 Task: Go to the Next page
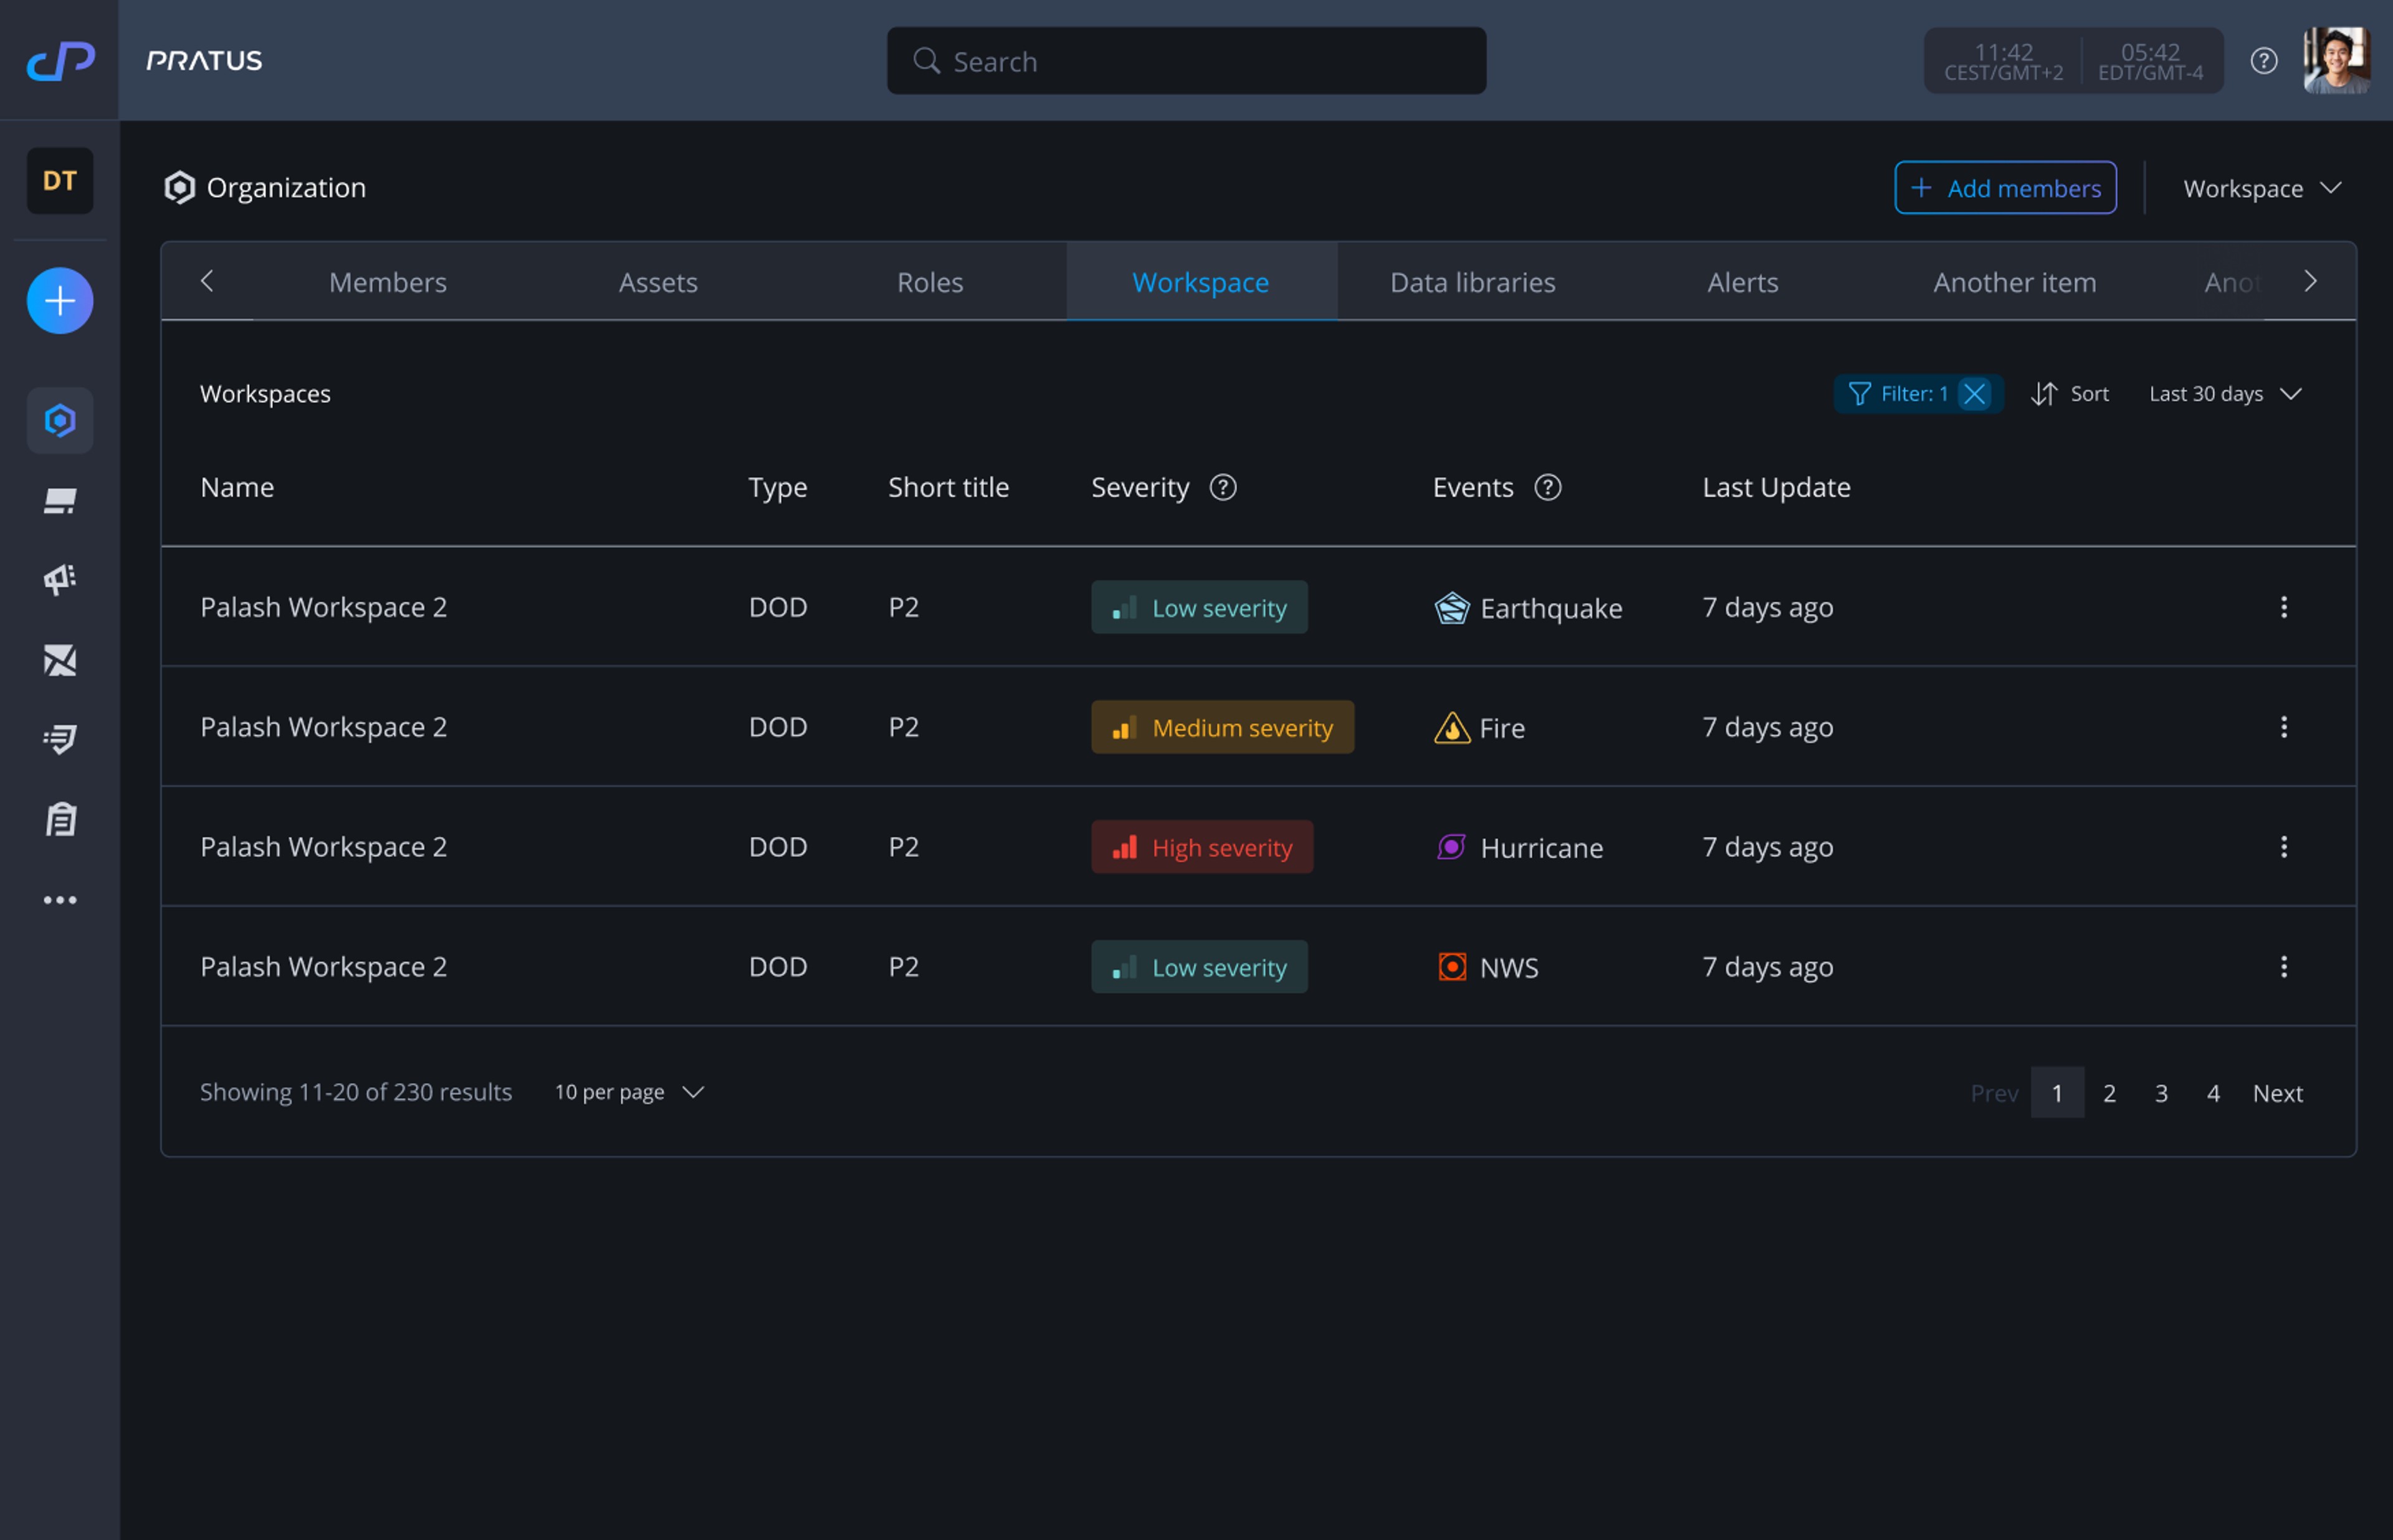click(2278, 1093)
